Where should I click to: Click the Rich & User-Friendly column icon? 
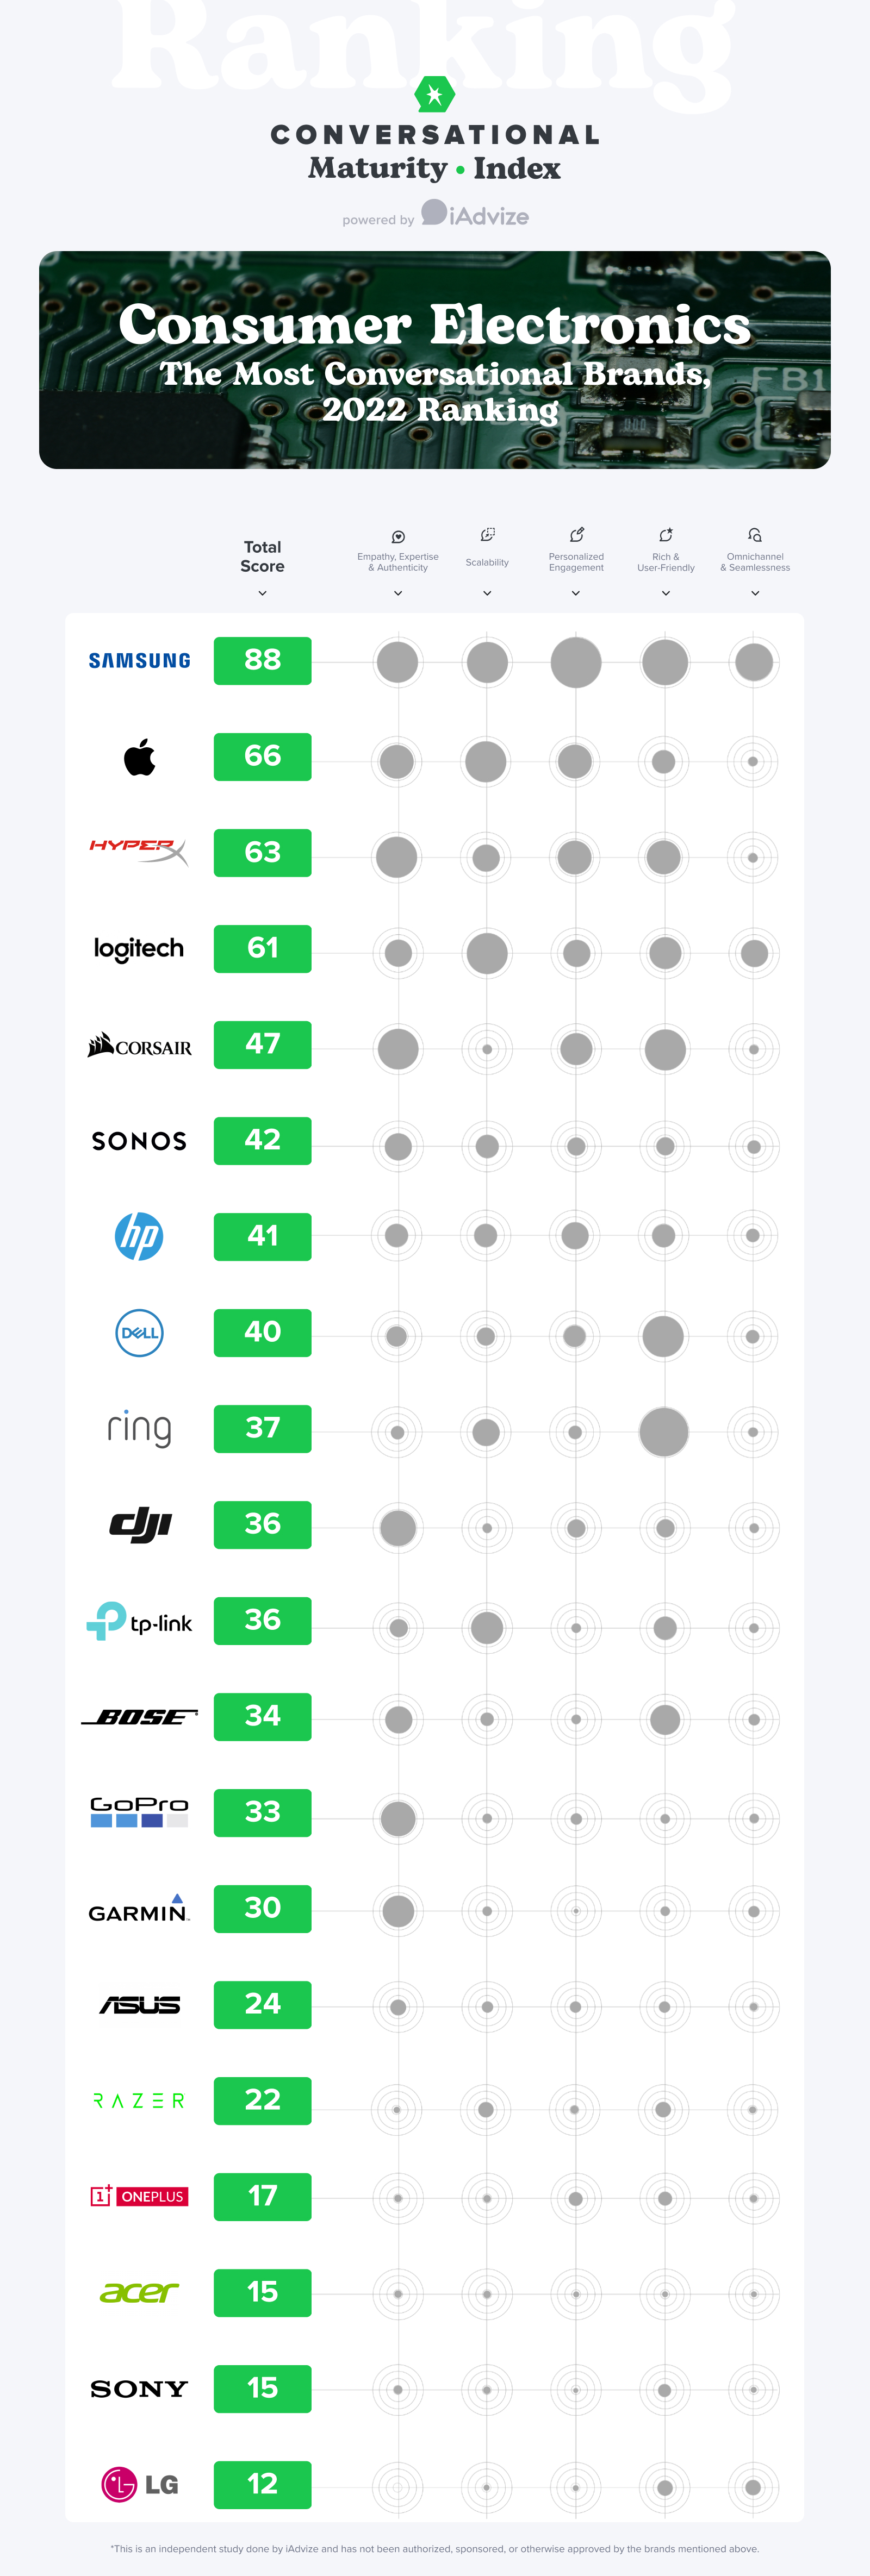coord(666,535)
